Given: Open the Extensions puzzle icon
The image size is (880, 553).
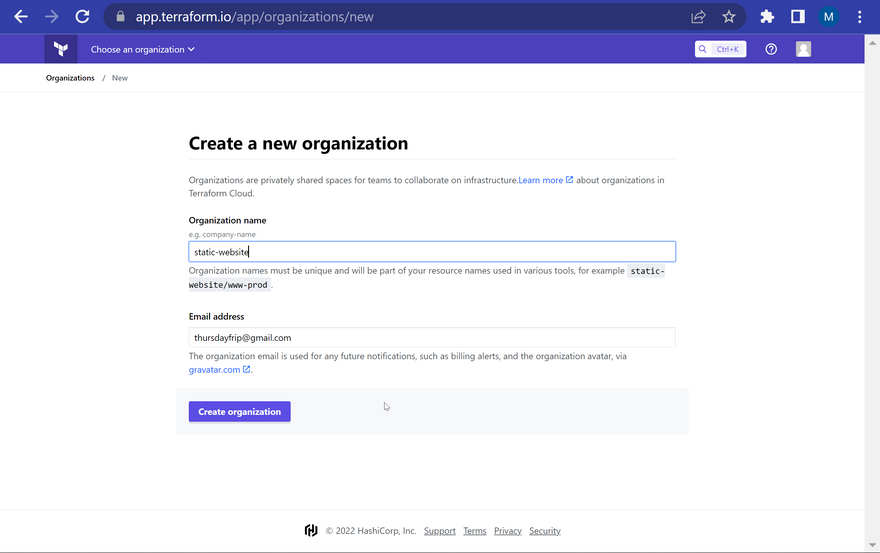Looking at the screenshot, I should 767,17.
